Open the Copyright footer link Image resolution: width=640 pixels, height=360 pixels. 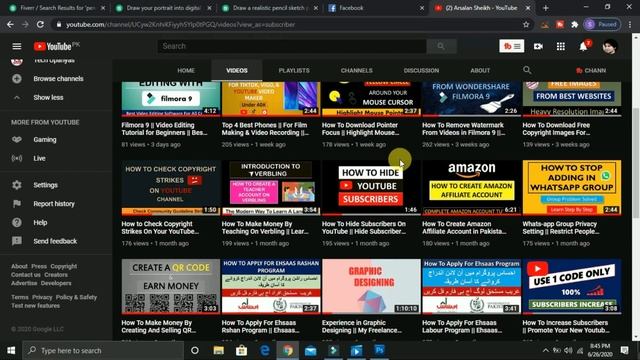click(63, 266)
